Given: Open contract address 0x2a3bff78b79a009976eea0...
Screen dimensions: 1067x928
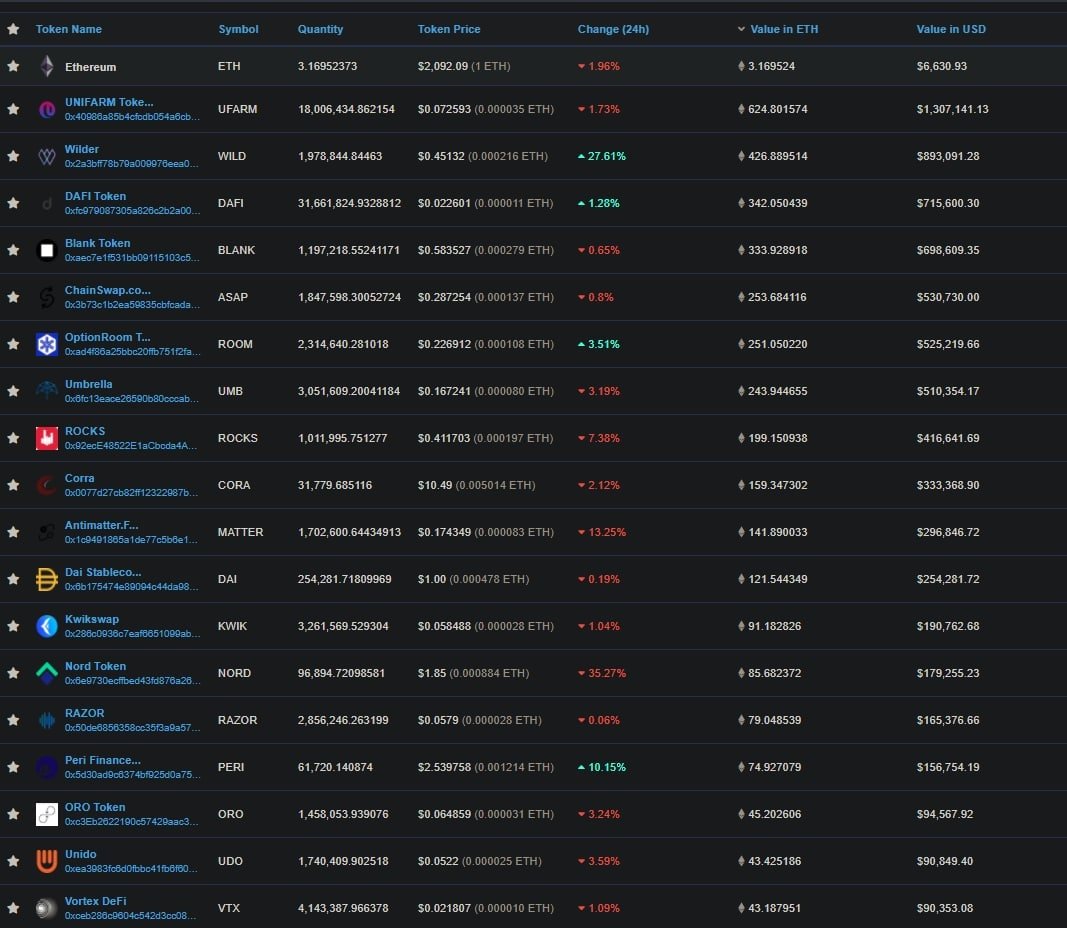Looking at the screenshot, I should click(x=131, y=163).
